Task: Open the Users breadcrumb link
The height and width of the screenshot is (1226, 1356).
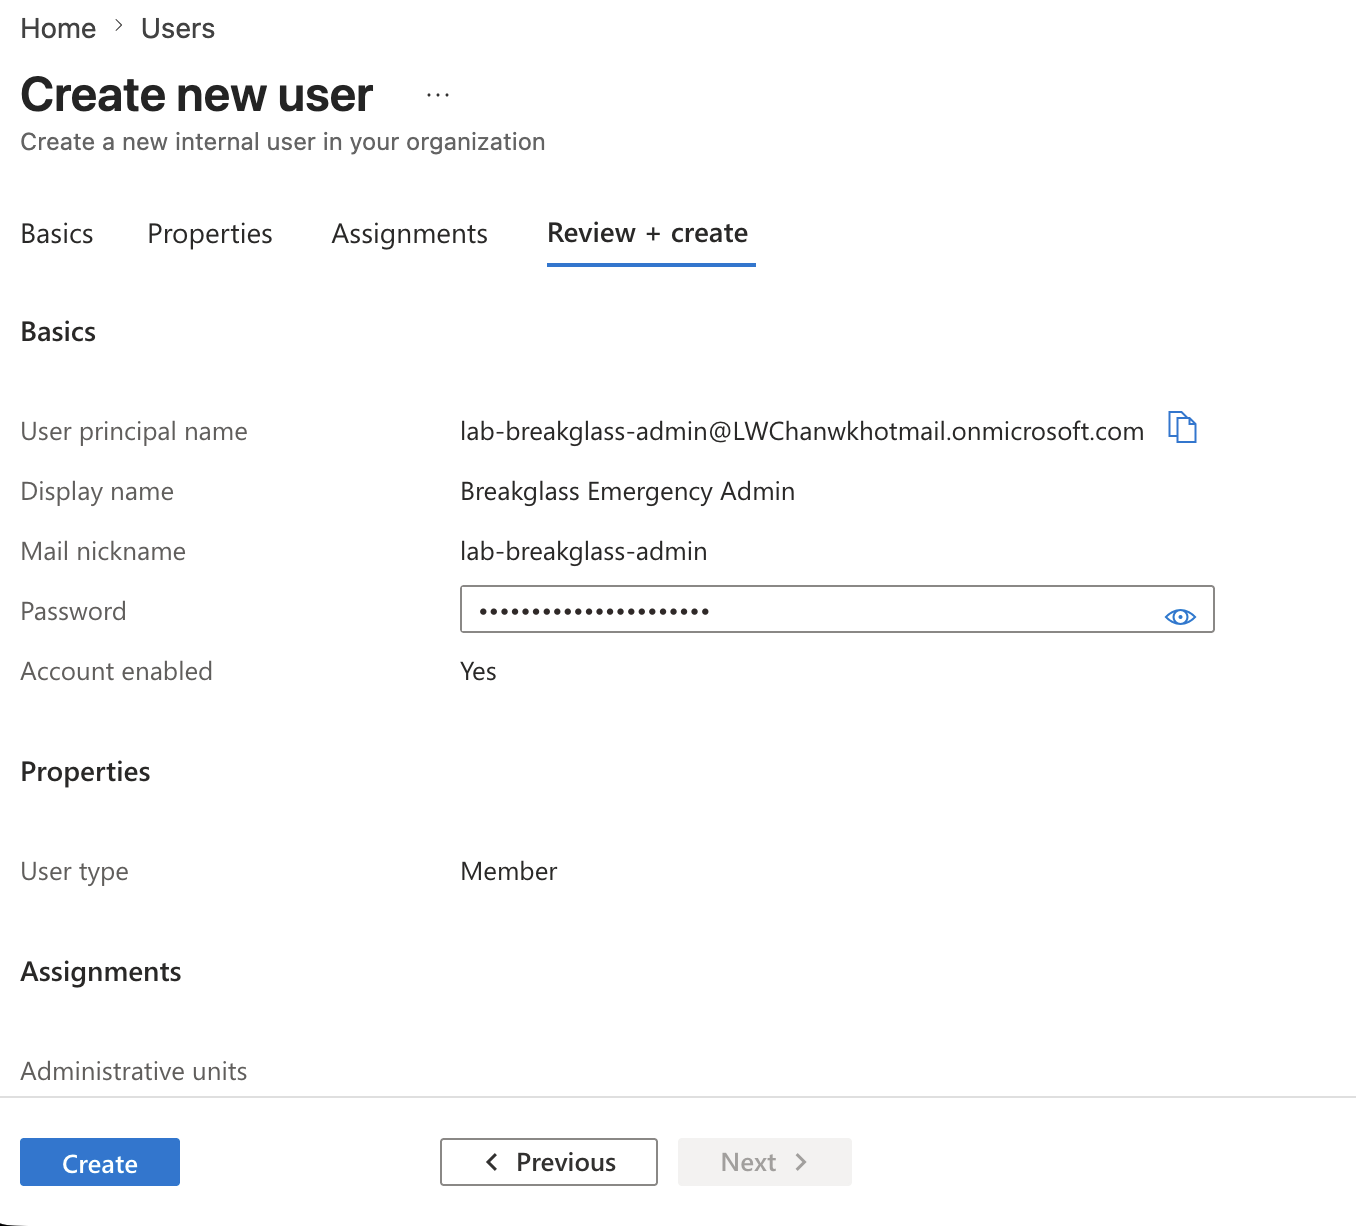Action: (178, 28)
